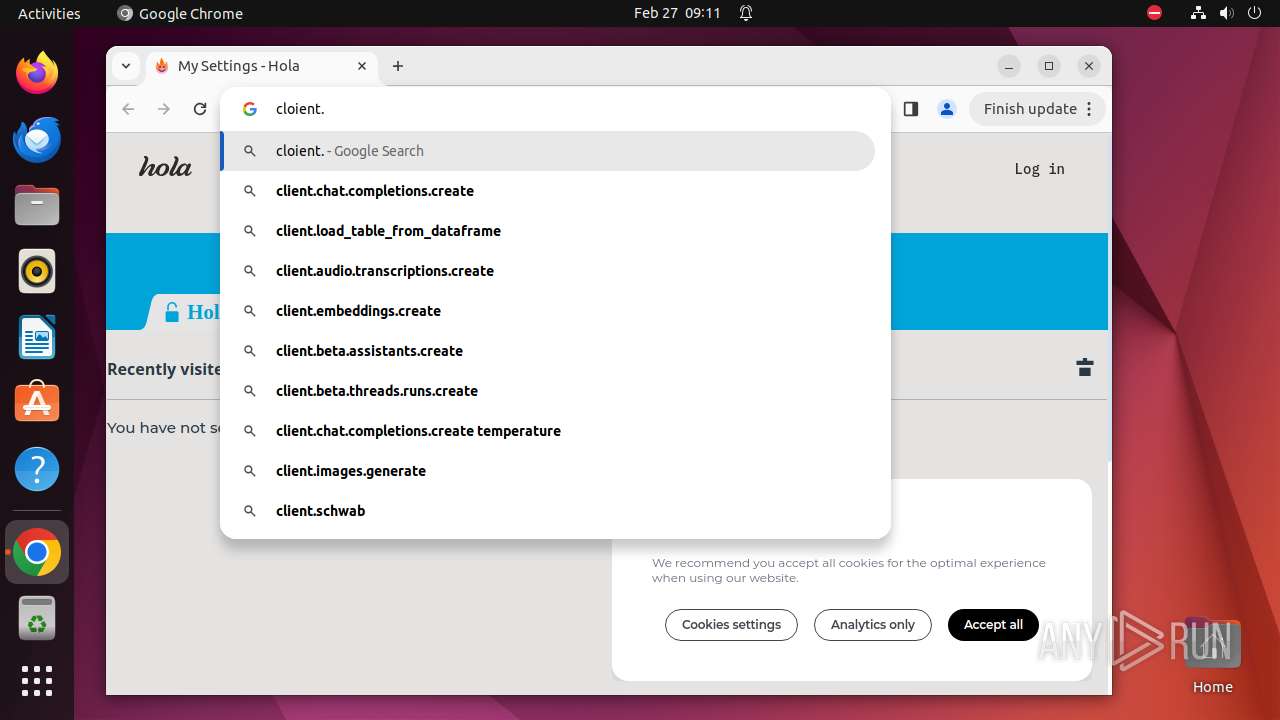The height and width of the screenshot is (720, 1280).
Task: Open the Chrome profile avatar
Action: pyautogui.click(x=946, y=109)
